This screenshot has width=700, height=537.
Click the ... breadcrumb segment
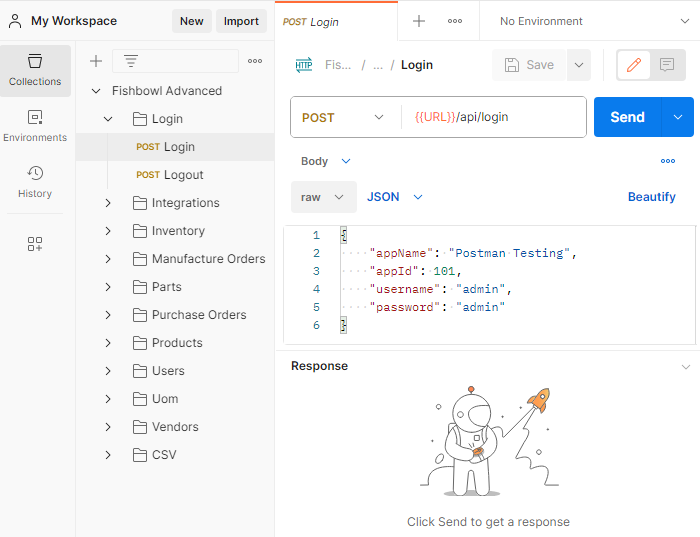[378, 66]
